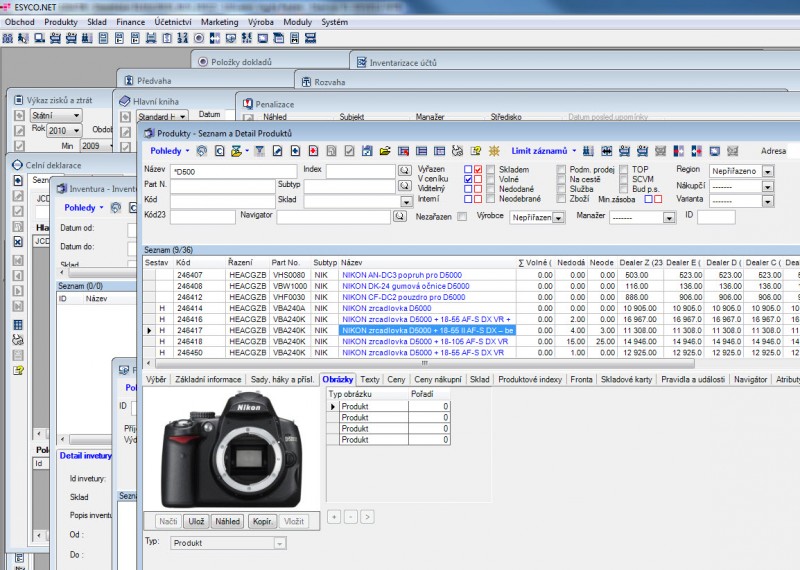Click the open folder icon in Produkty toolbar
Image resolution: width=800 pixels, height=570 pixels.
tap(384, 151)
